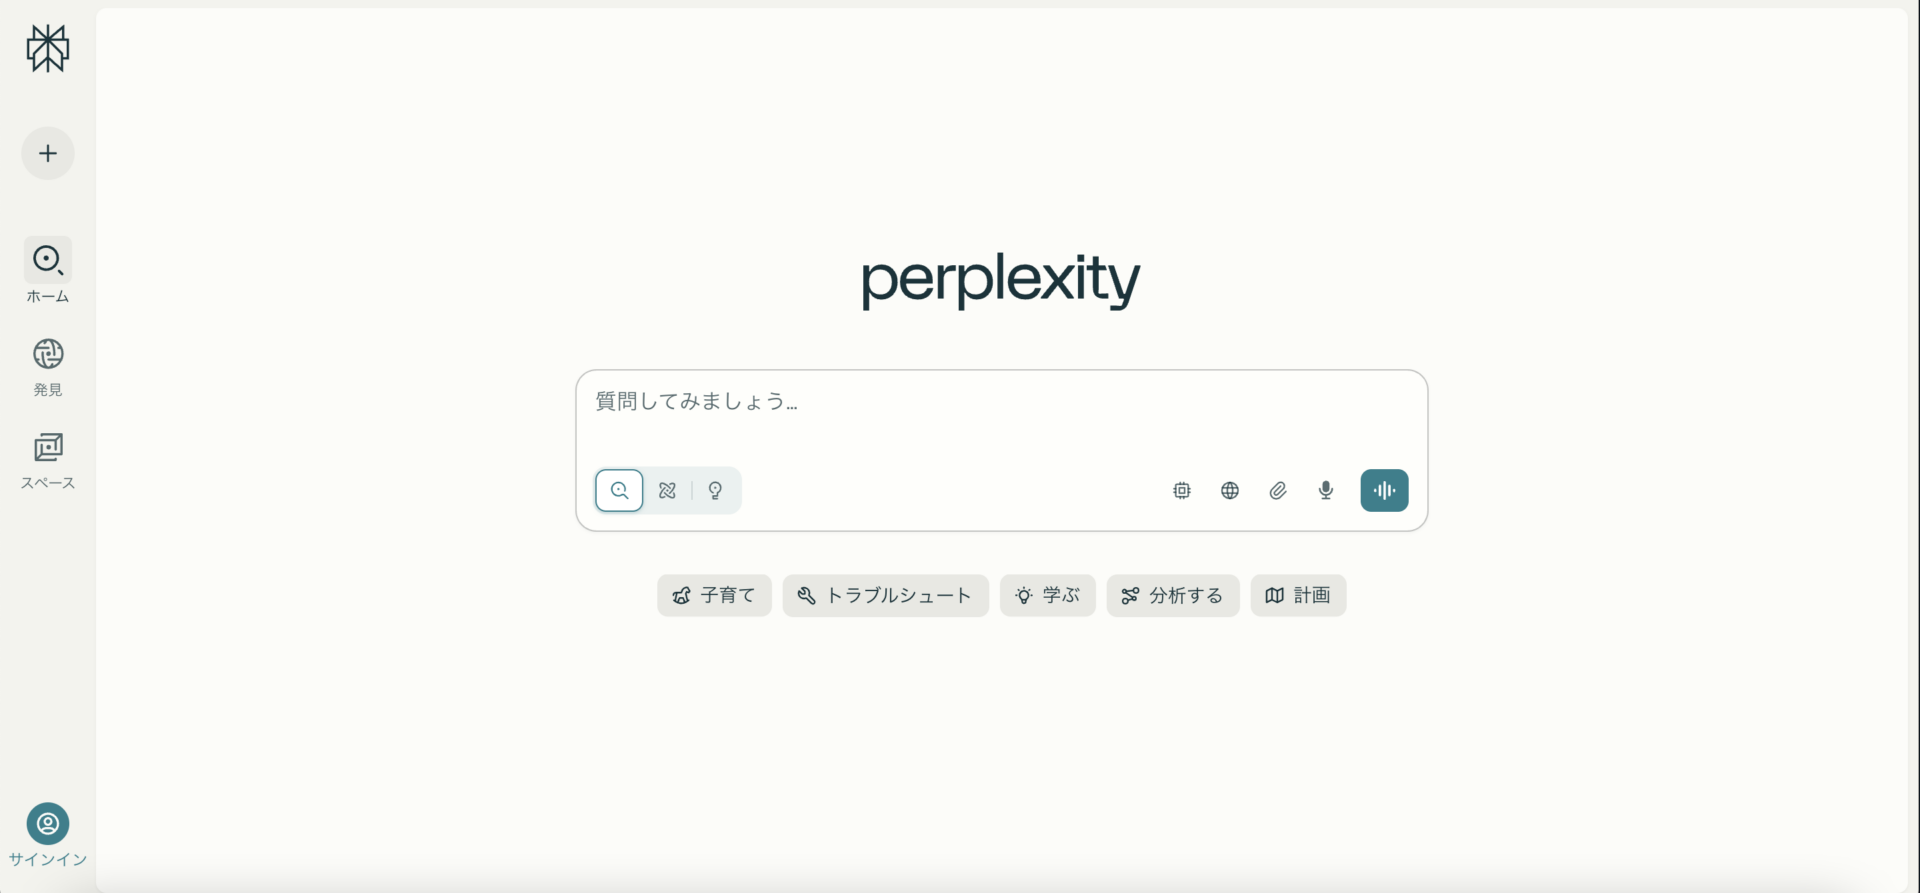1920x893 pixels.
Task: Select the 学ぶ suggestion chip
Action: [1047, 595]
